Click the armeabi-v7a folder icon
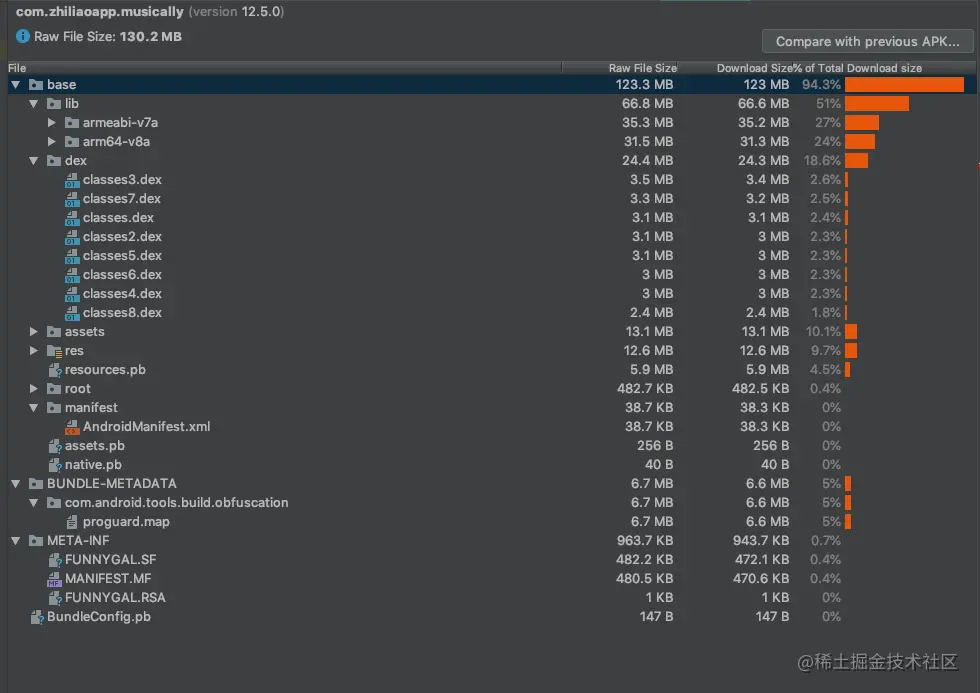The height and width of the screenshot is (693, 980). [x=72, y=122]
